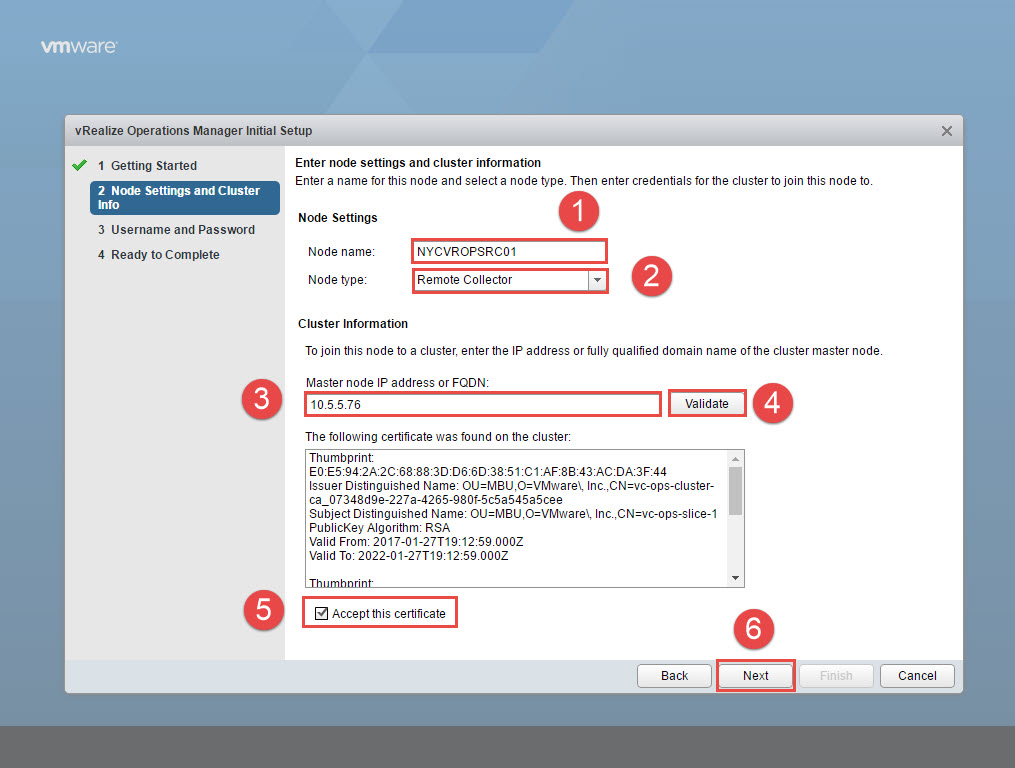Open the Node type dropdown arrow
The image size is (1015, 768).
coord(597,280)
